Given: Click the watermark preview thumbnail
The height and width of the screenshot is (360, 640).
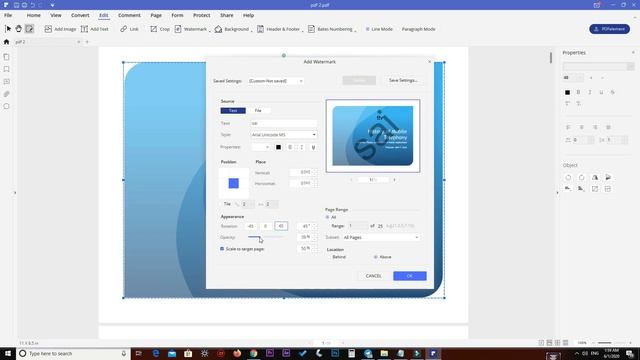Looking at the screenshot, I should (373, 136).
